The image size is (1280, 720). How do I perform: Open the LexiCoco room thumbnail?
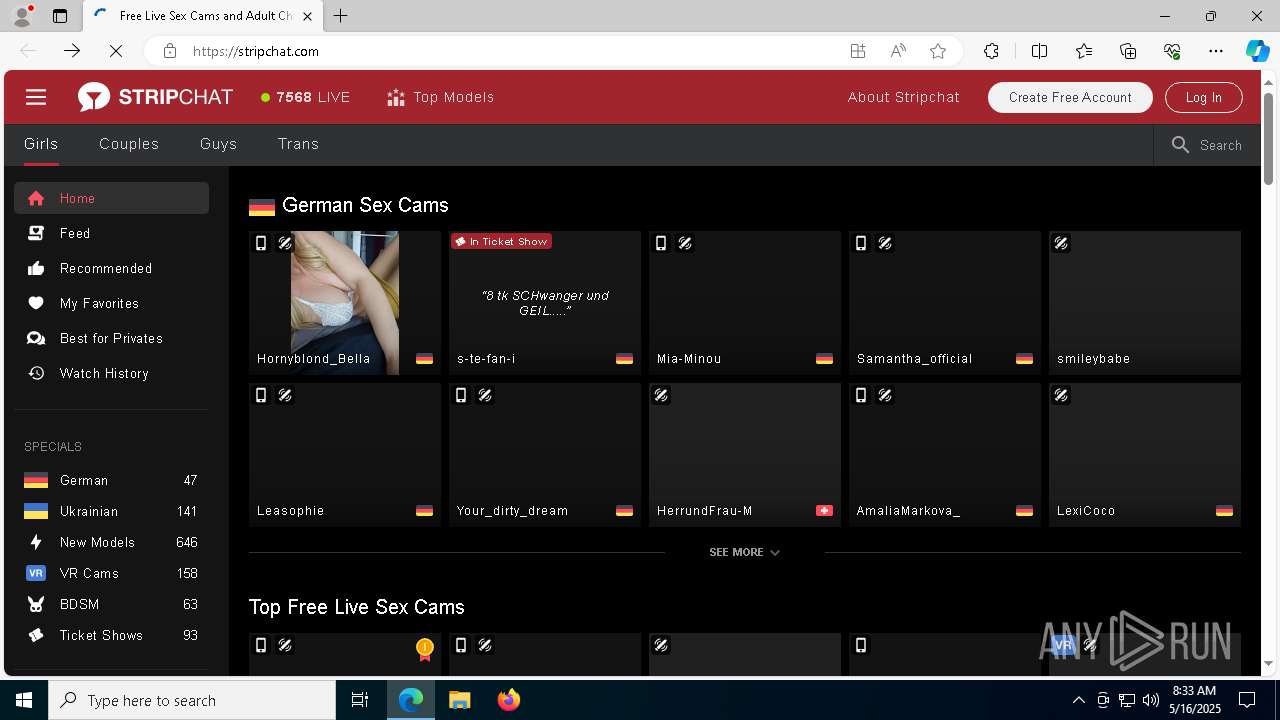click(x=1145, y=455)
